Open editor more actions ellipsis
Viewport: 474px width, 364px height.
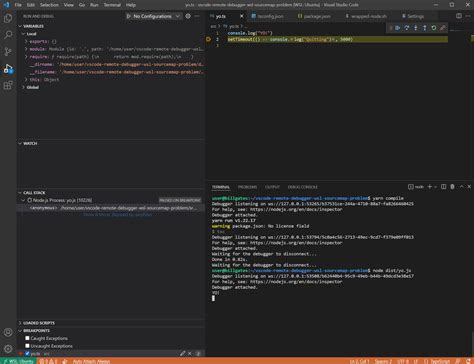pos(468,16)
